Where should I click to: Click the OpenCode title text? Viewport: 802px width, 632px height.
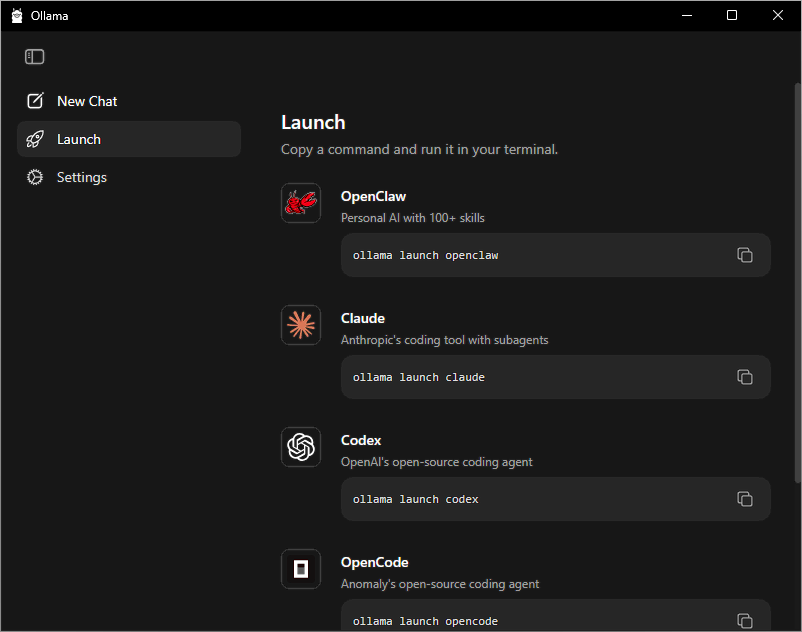pyautogui.click(x=374, y=562)
